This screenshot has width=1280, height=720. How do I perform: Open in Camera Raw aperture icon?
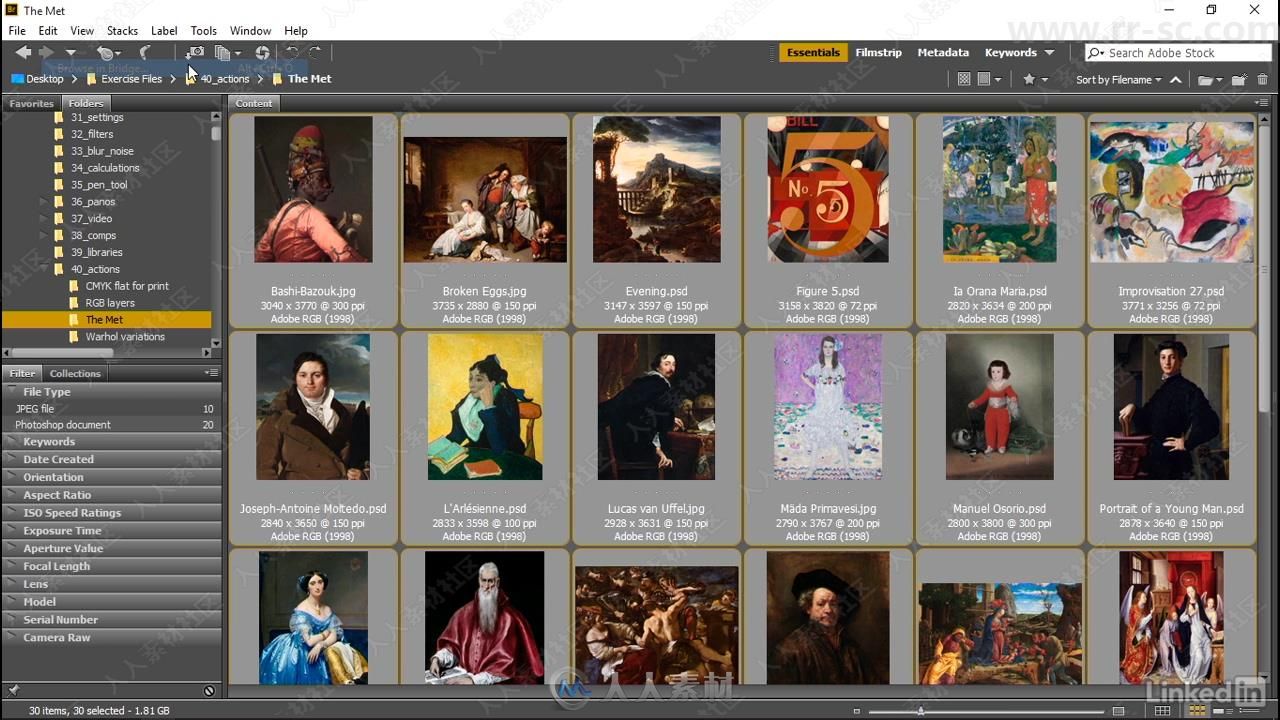point(262,53)
